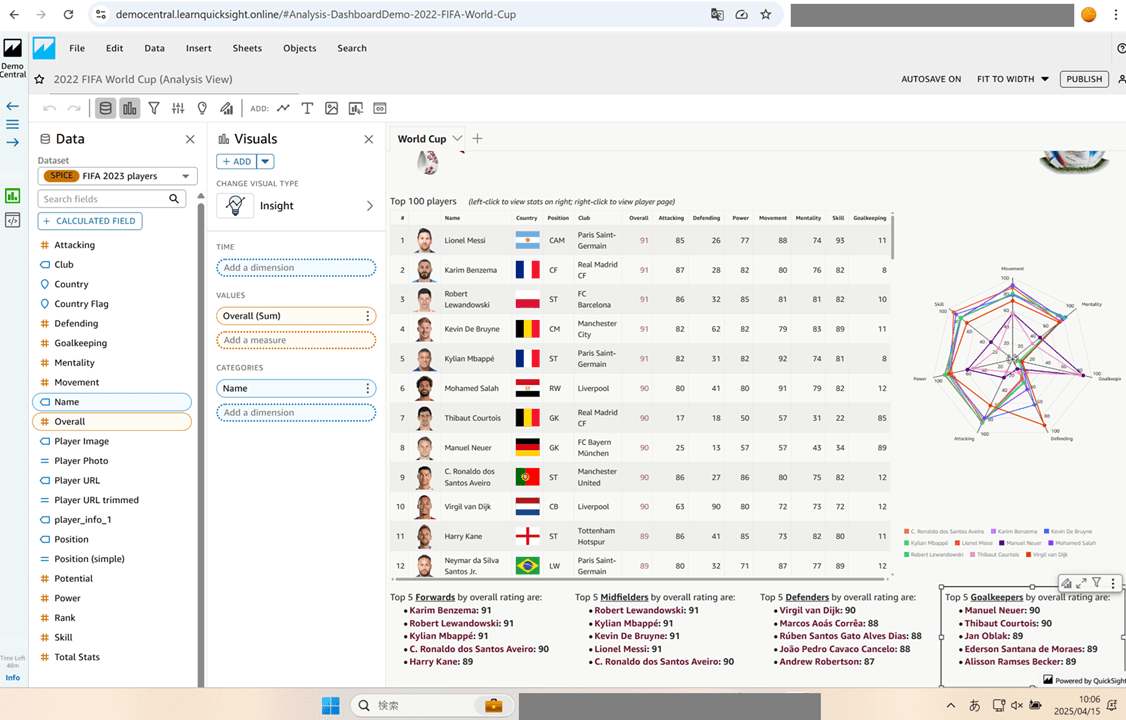Open the Sheets menu
This screenshot has height=720, width=1126.
tap(247, 48)
